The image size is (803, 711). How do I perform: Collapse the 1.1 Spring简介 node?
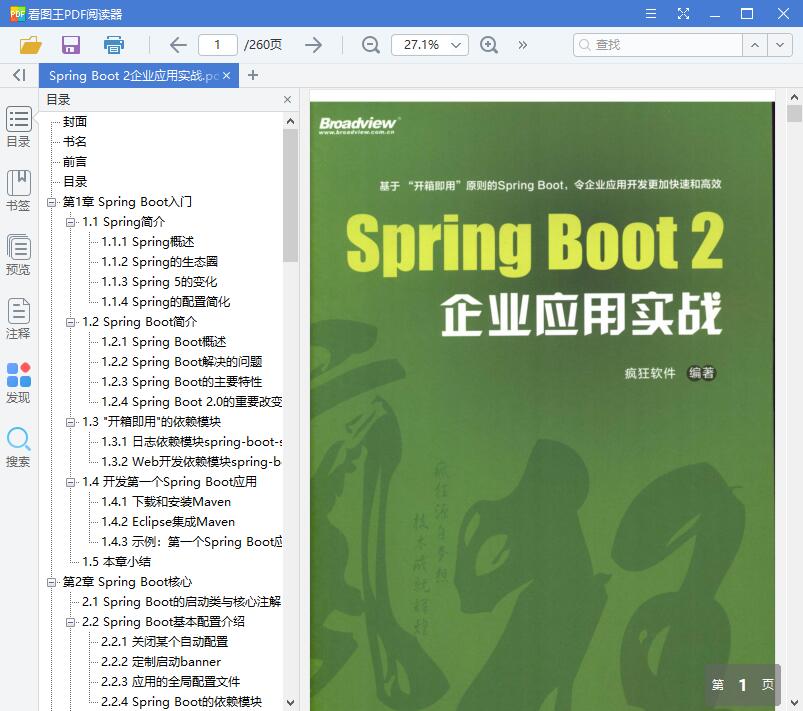[70, 222]
